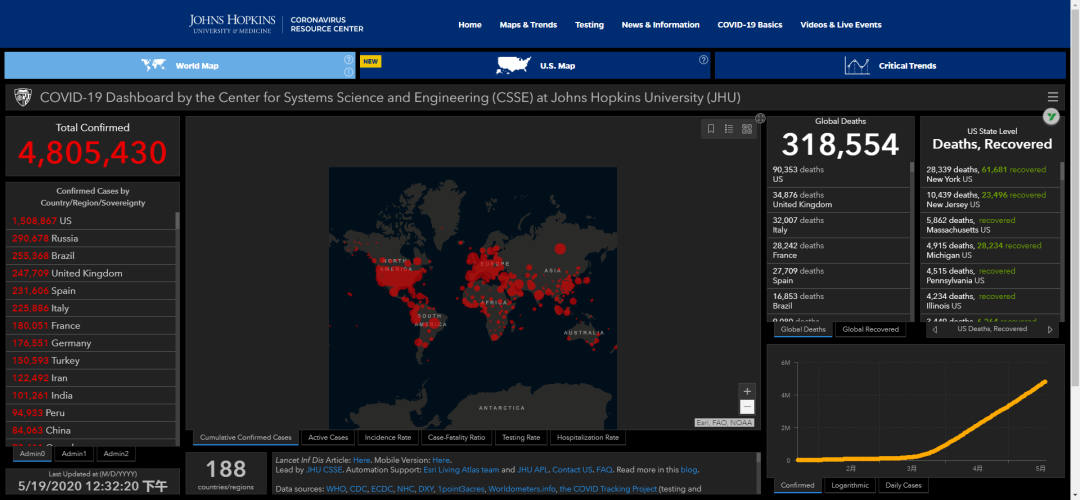
Task: Select Testing Rate map tab
Action: coord(521,437)
